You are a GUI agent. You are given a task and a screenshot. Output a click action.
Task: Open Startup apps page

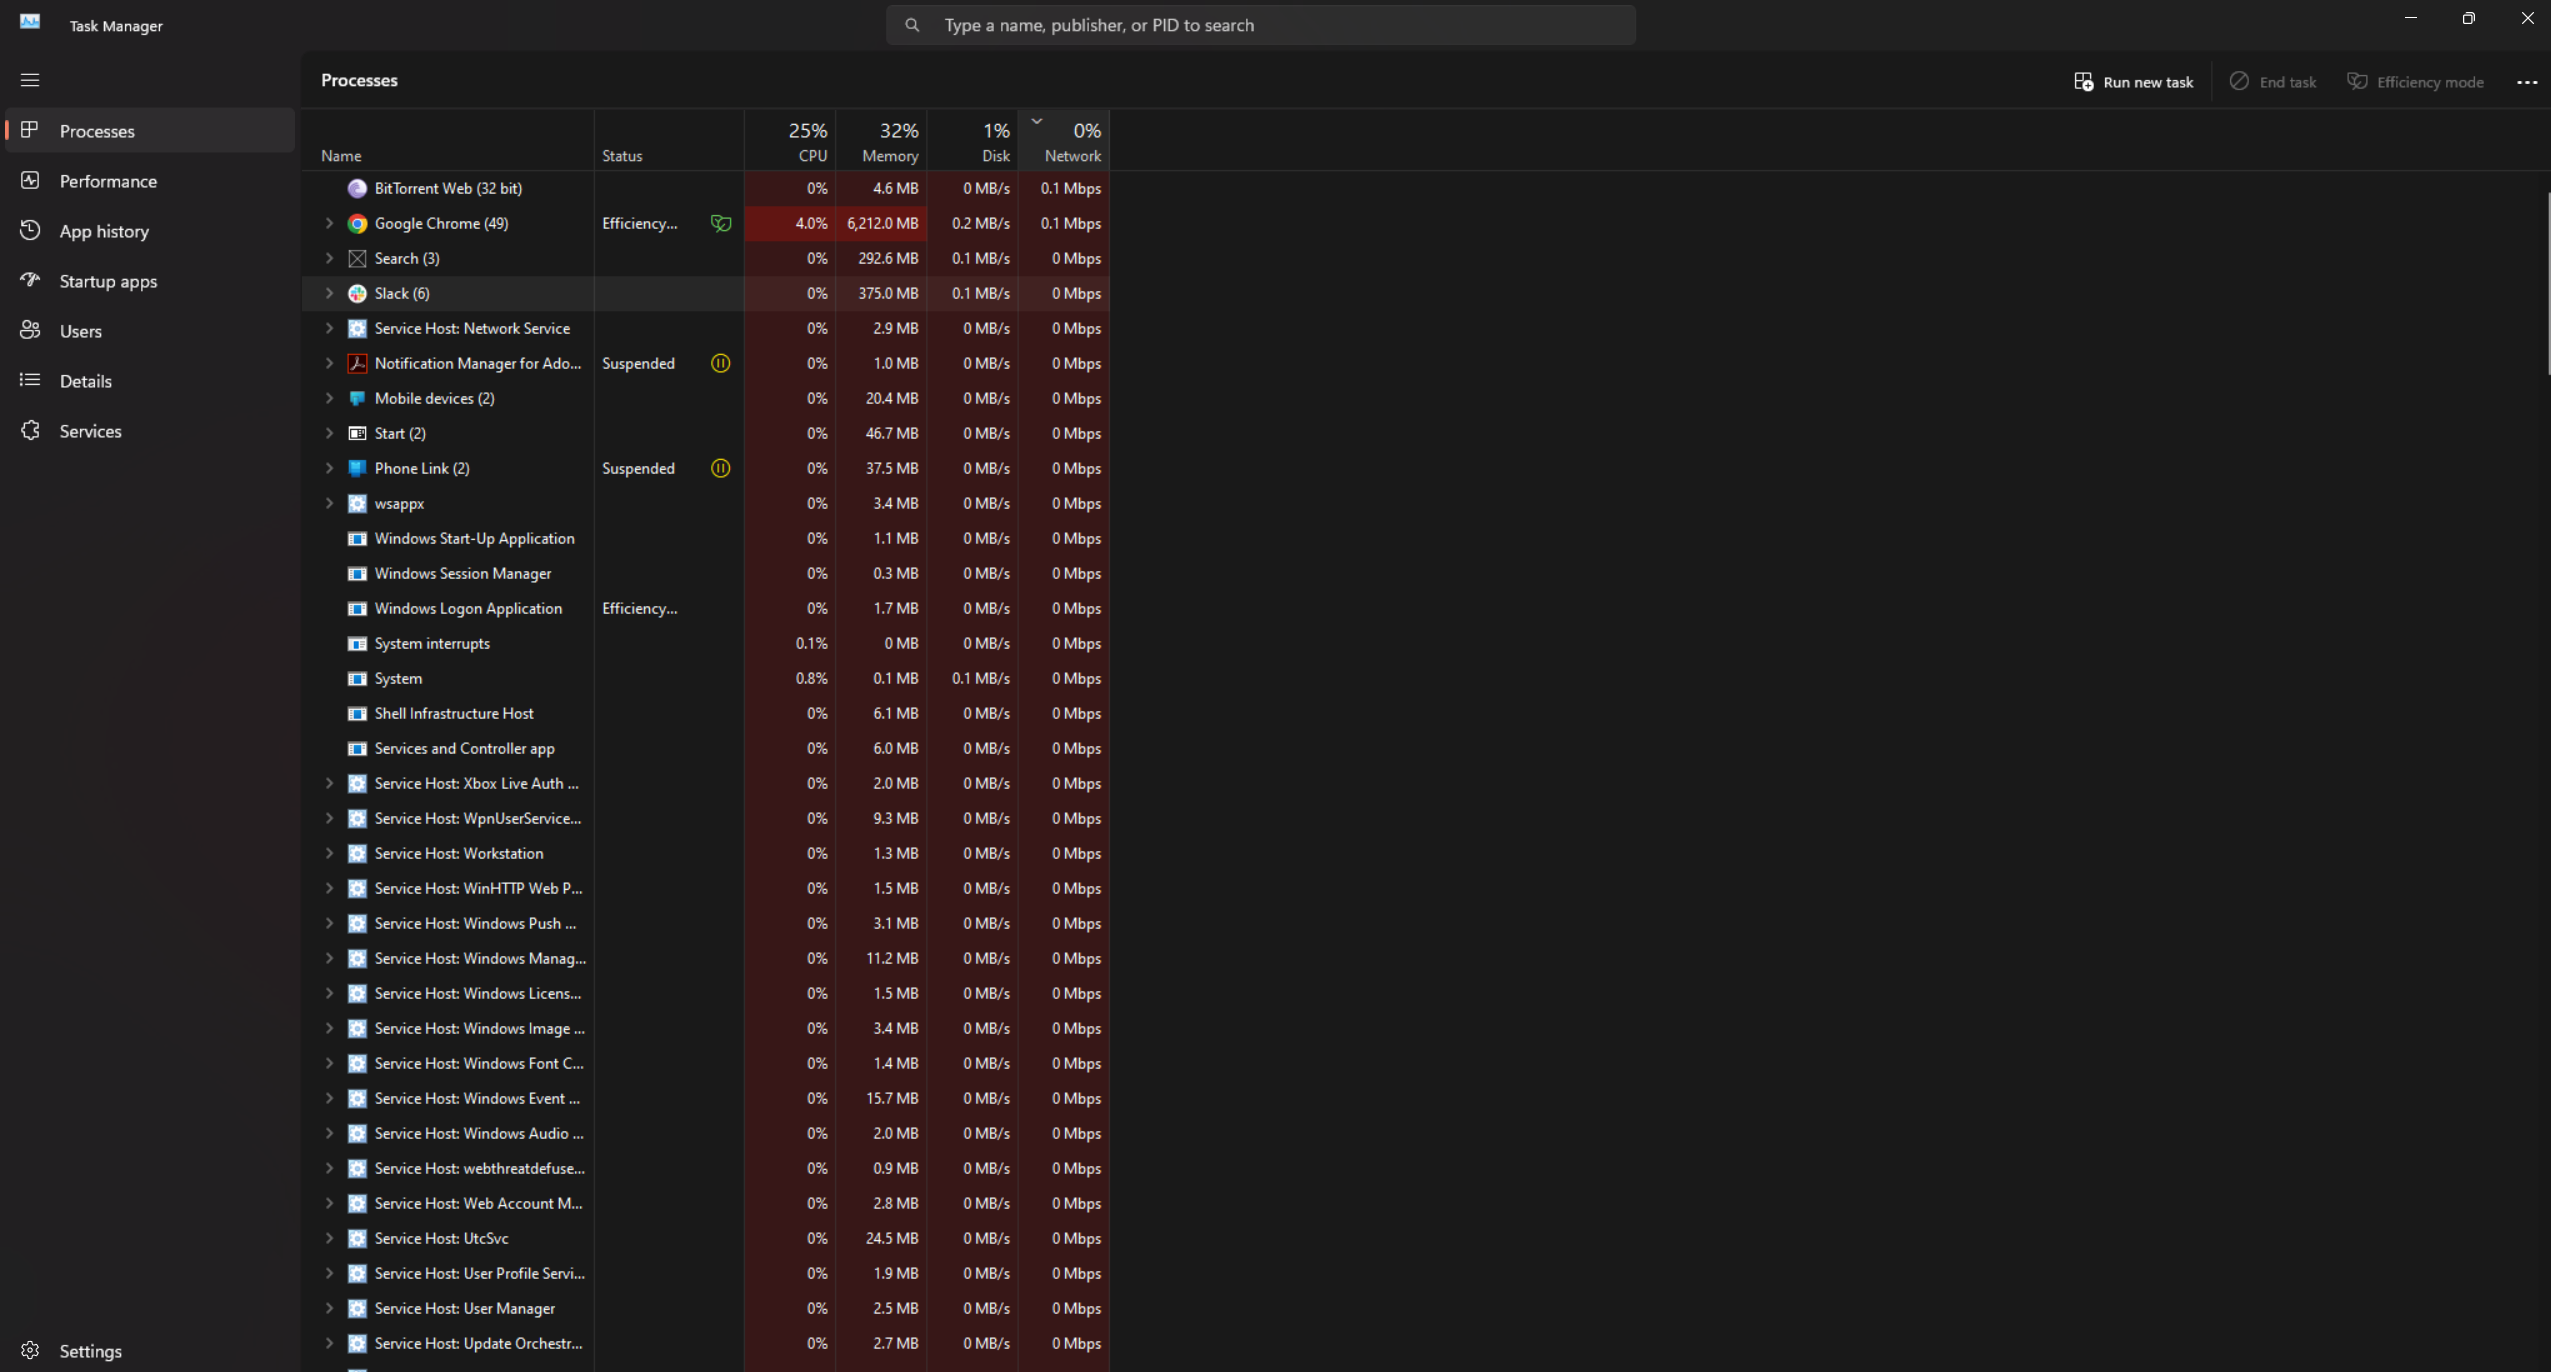point(150,281)
